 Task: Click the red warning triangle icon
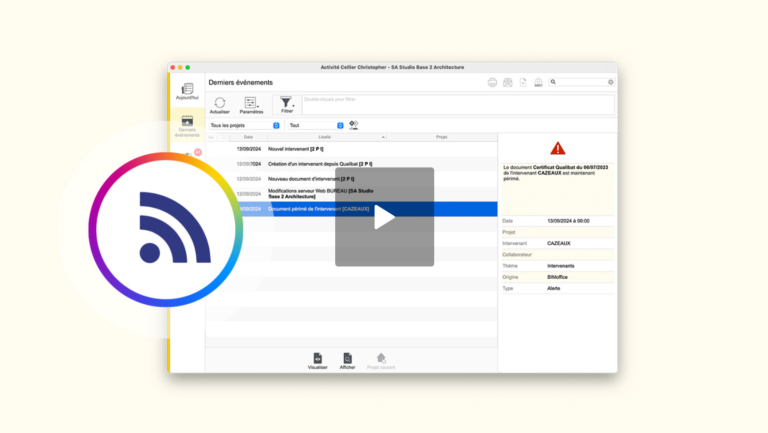[557, 148]
